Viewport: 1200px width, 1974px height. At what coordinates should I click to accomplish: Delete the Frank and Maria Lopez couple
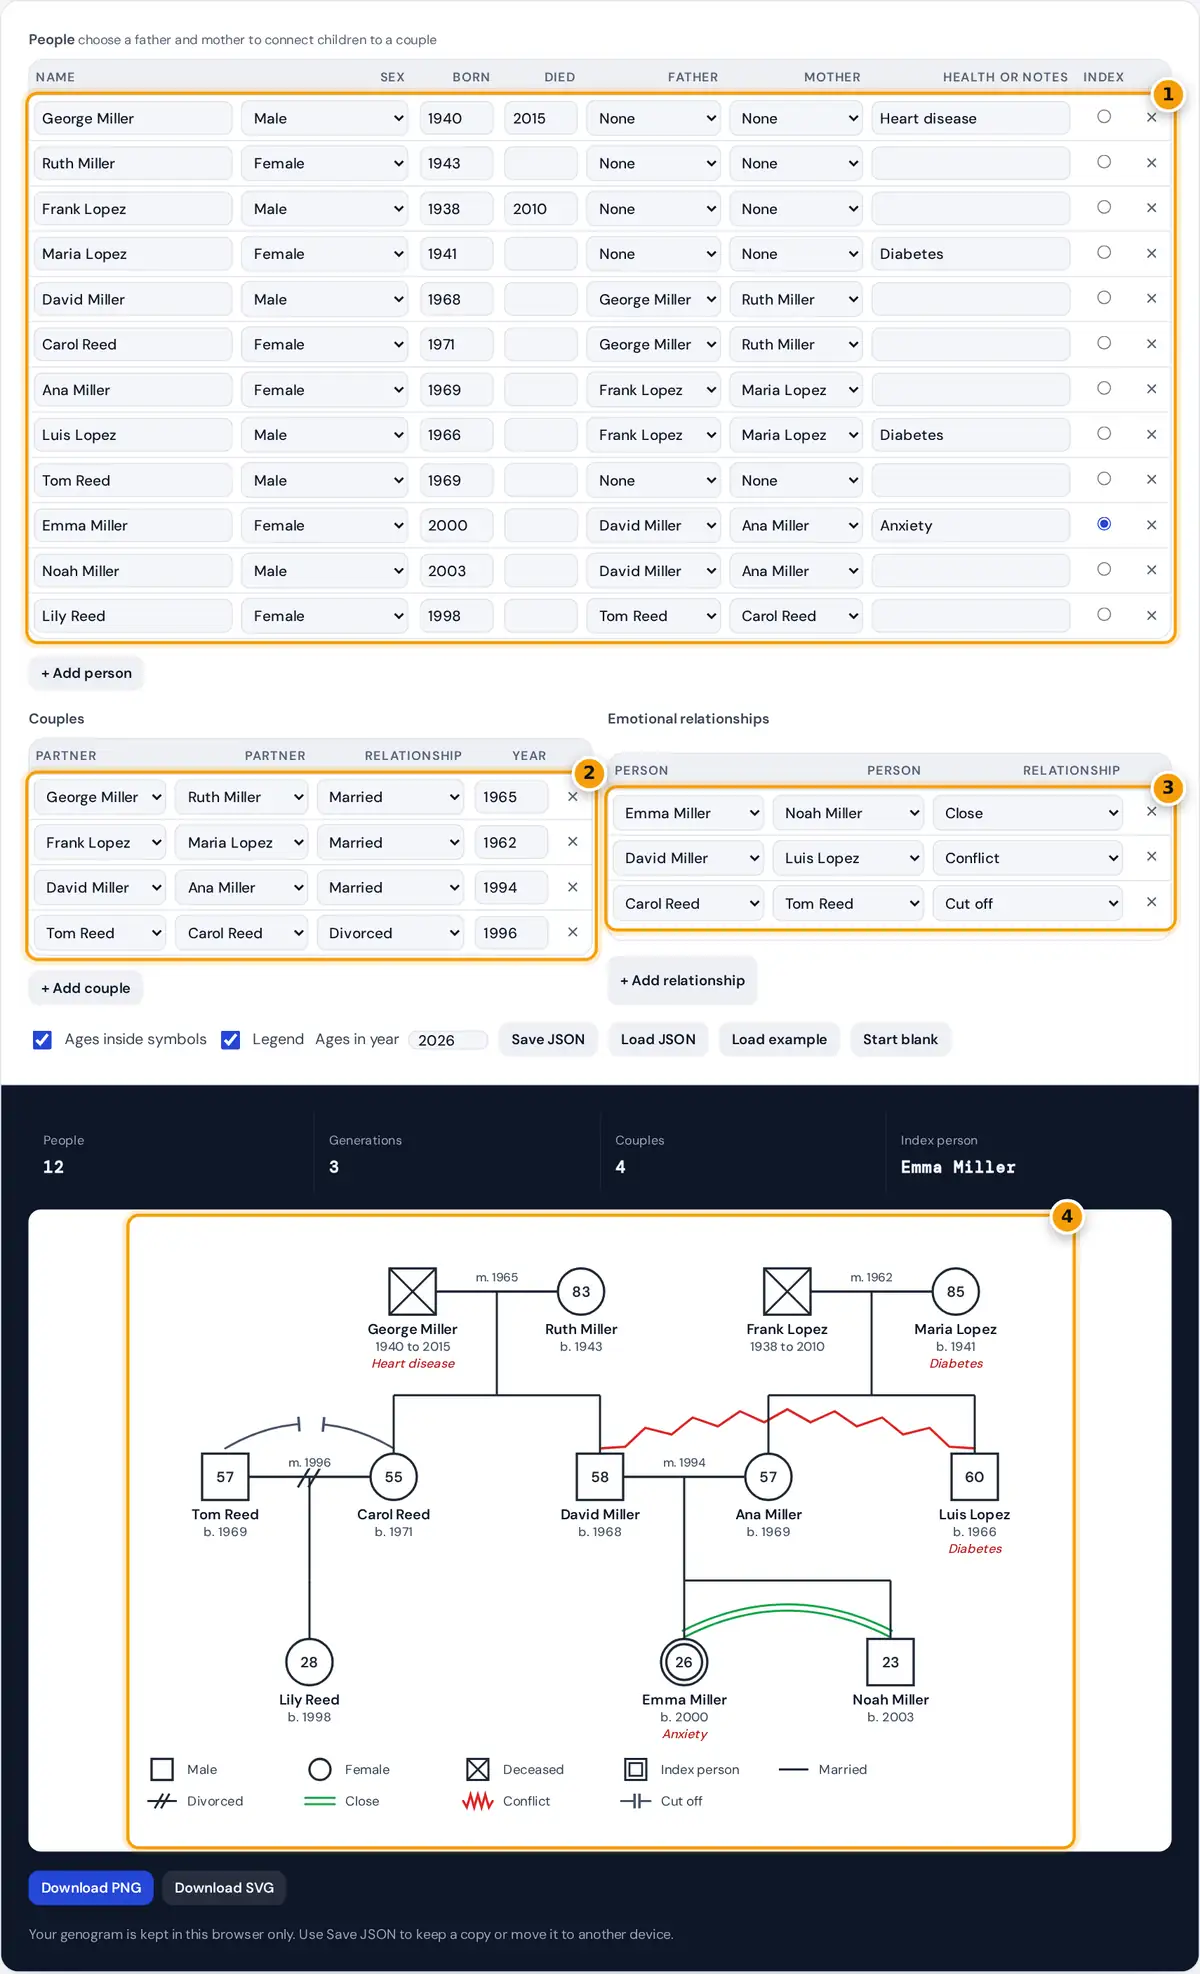pyautogui.click(x=572, y=842)
